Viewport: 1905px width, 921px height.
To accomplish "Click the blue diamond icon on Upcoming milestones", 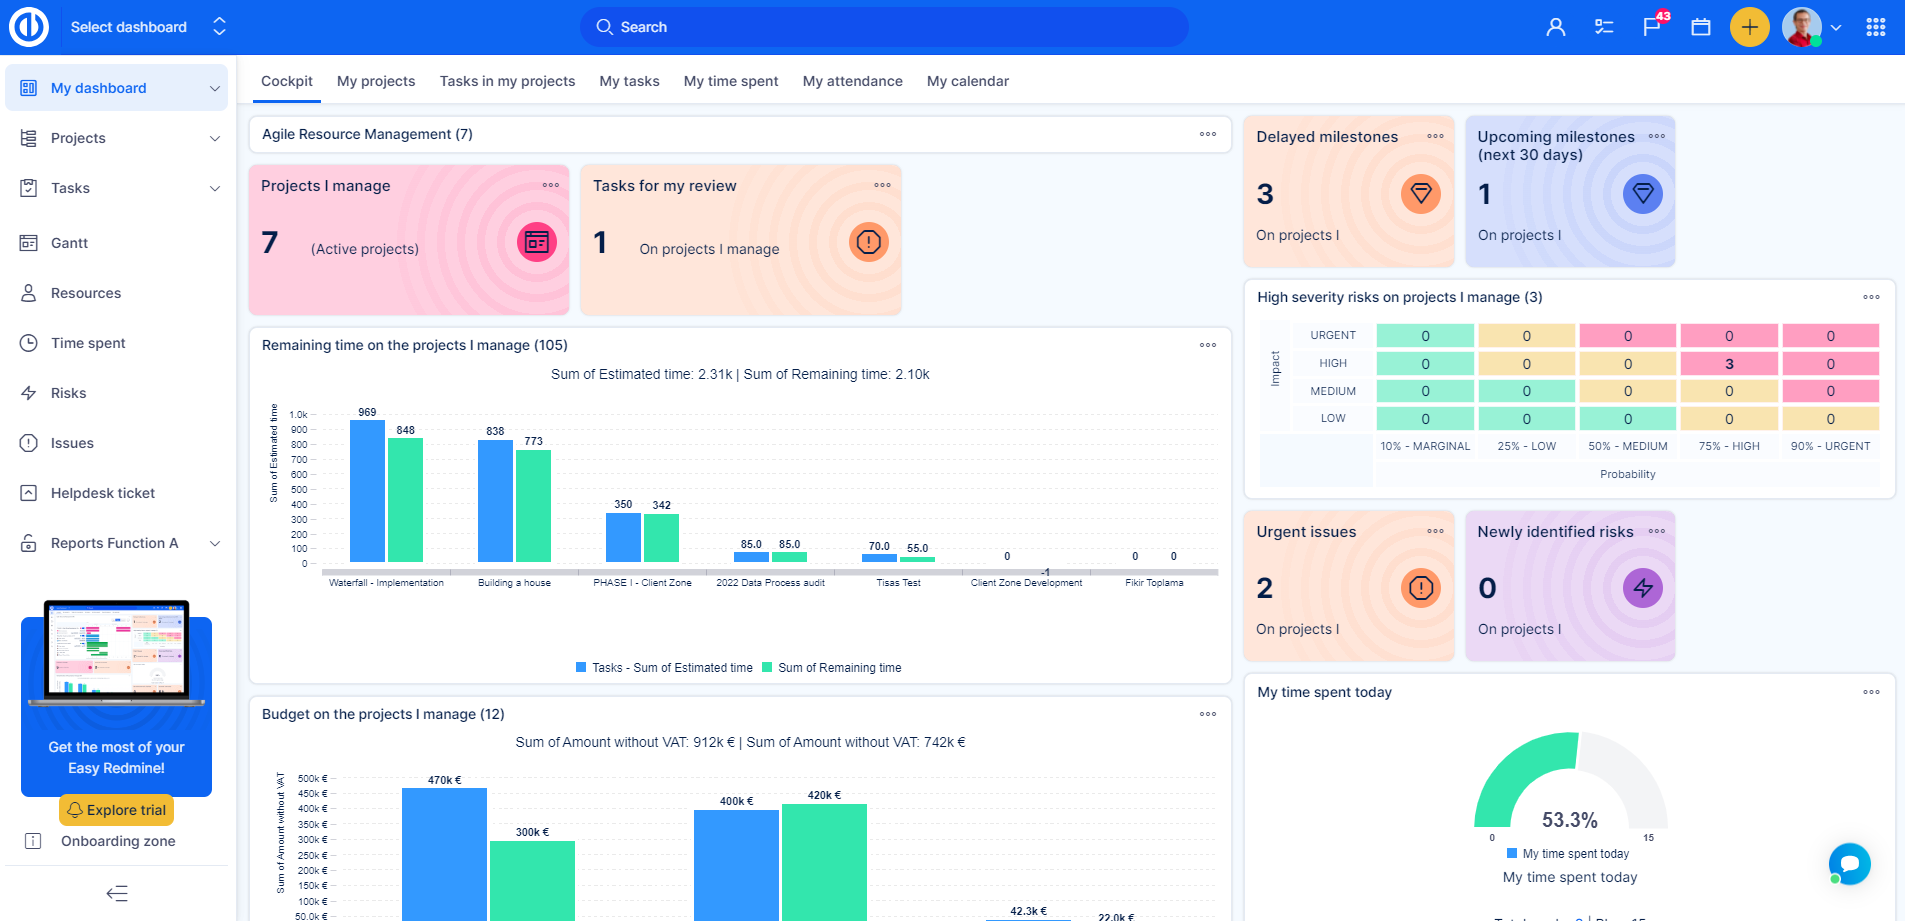I will tap(1643, 193).
